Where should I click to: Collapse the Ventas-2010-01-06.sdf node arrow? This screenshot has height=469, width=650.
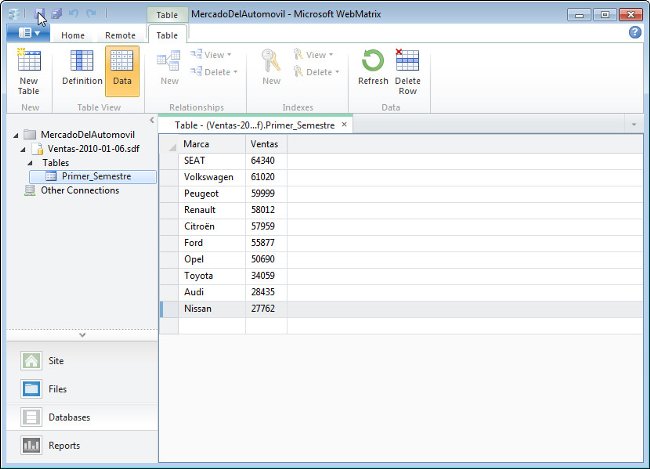pos(23,149)
